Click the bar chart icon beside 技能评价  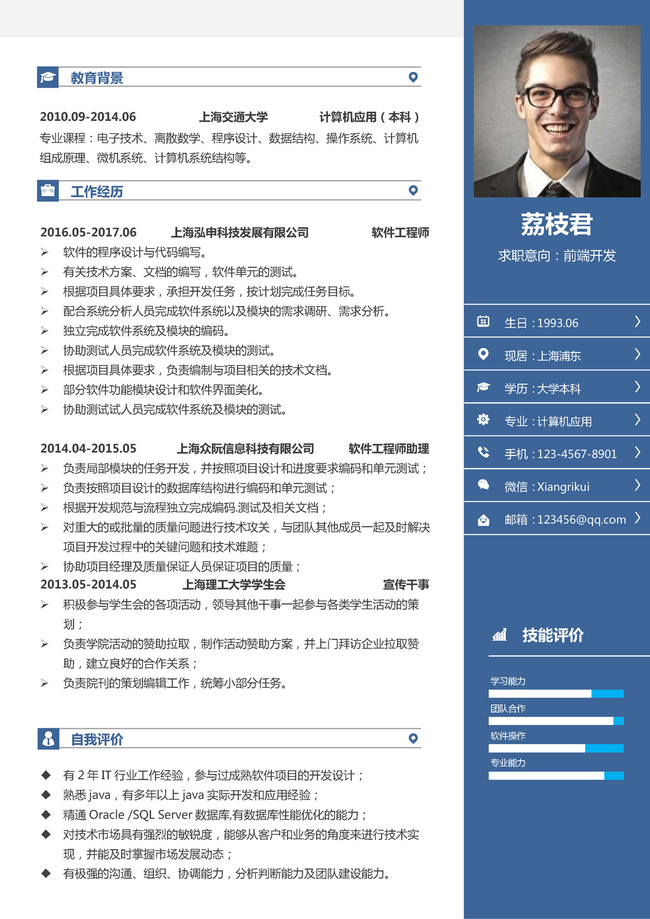point(499,635)
